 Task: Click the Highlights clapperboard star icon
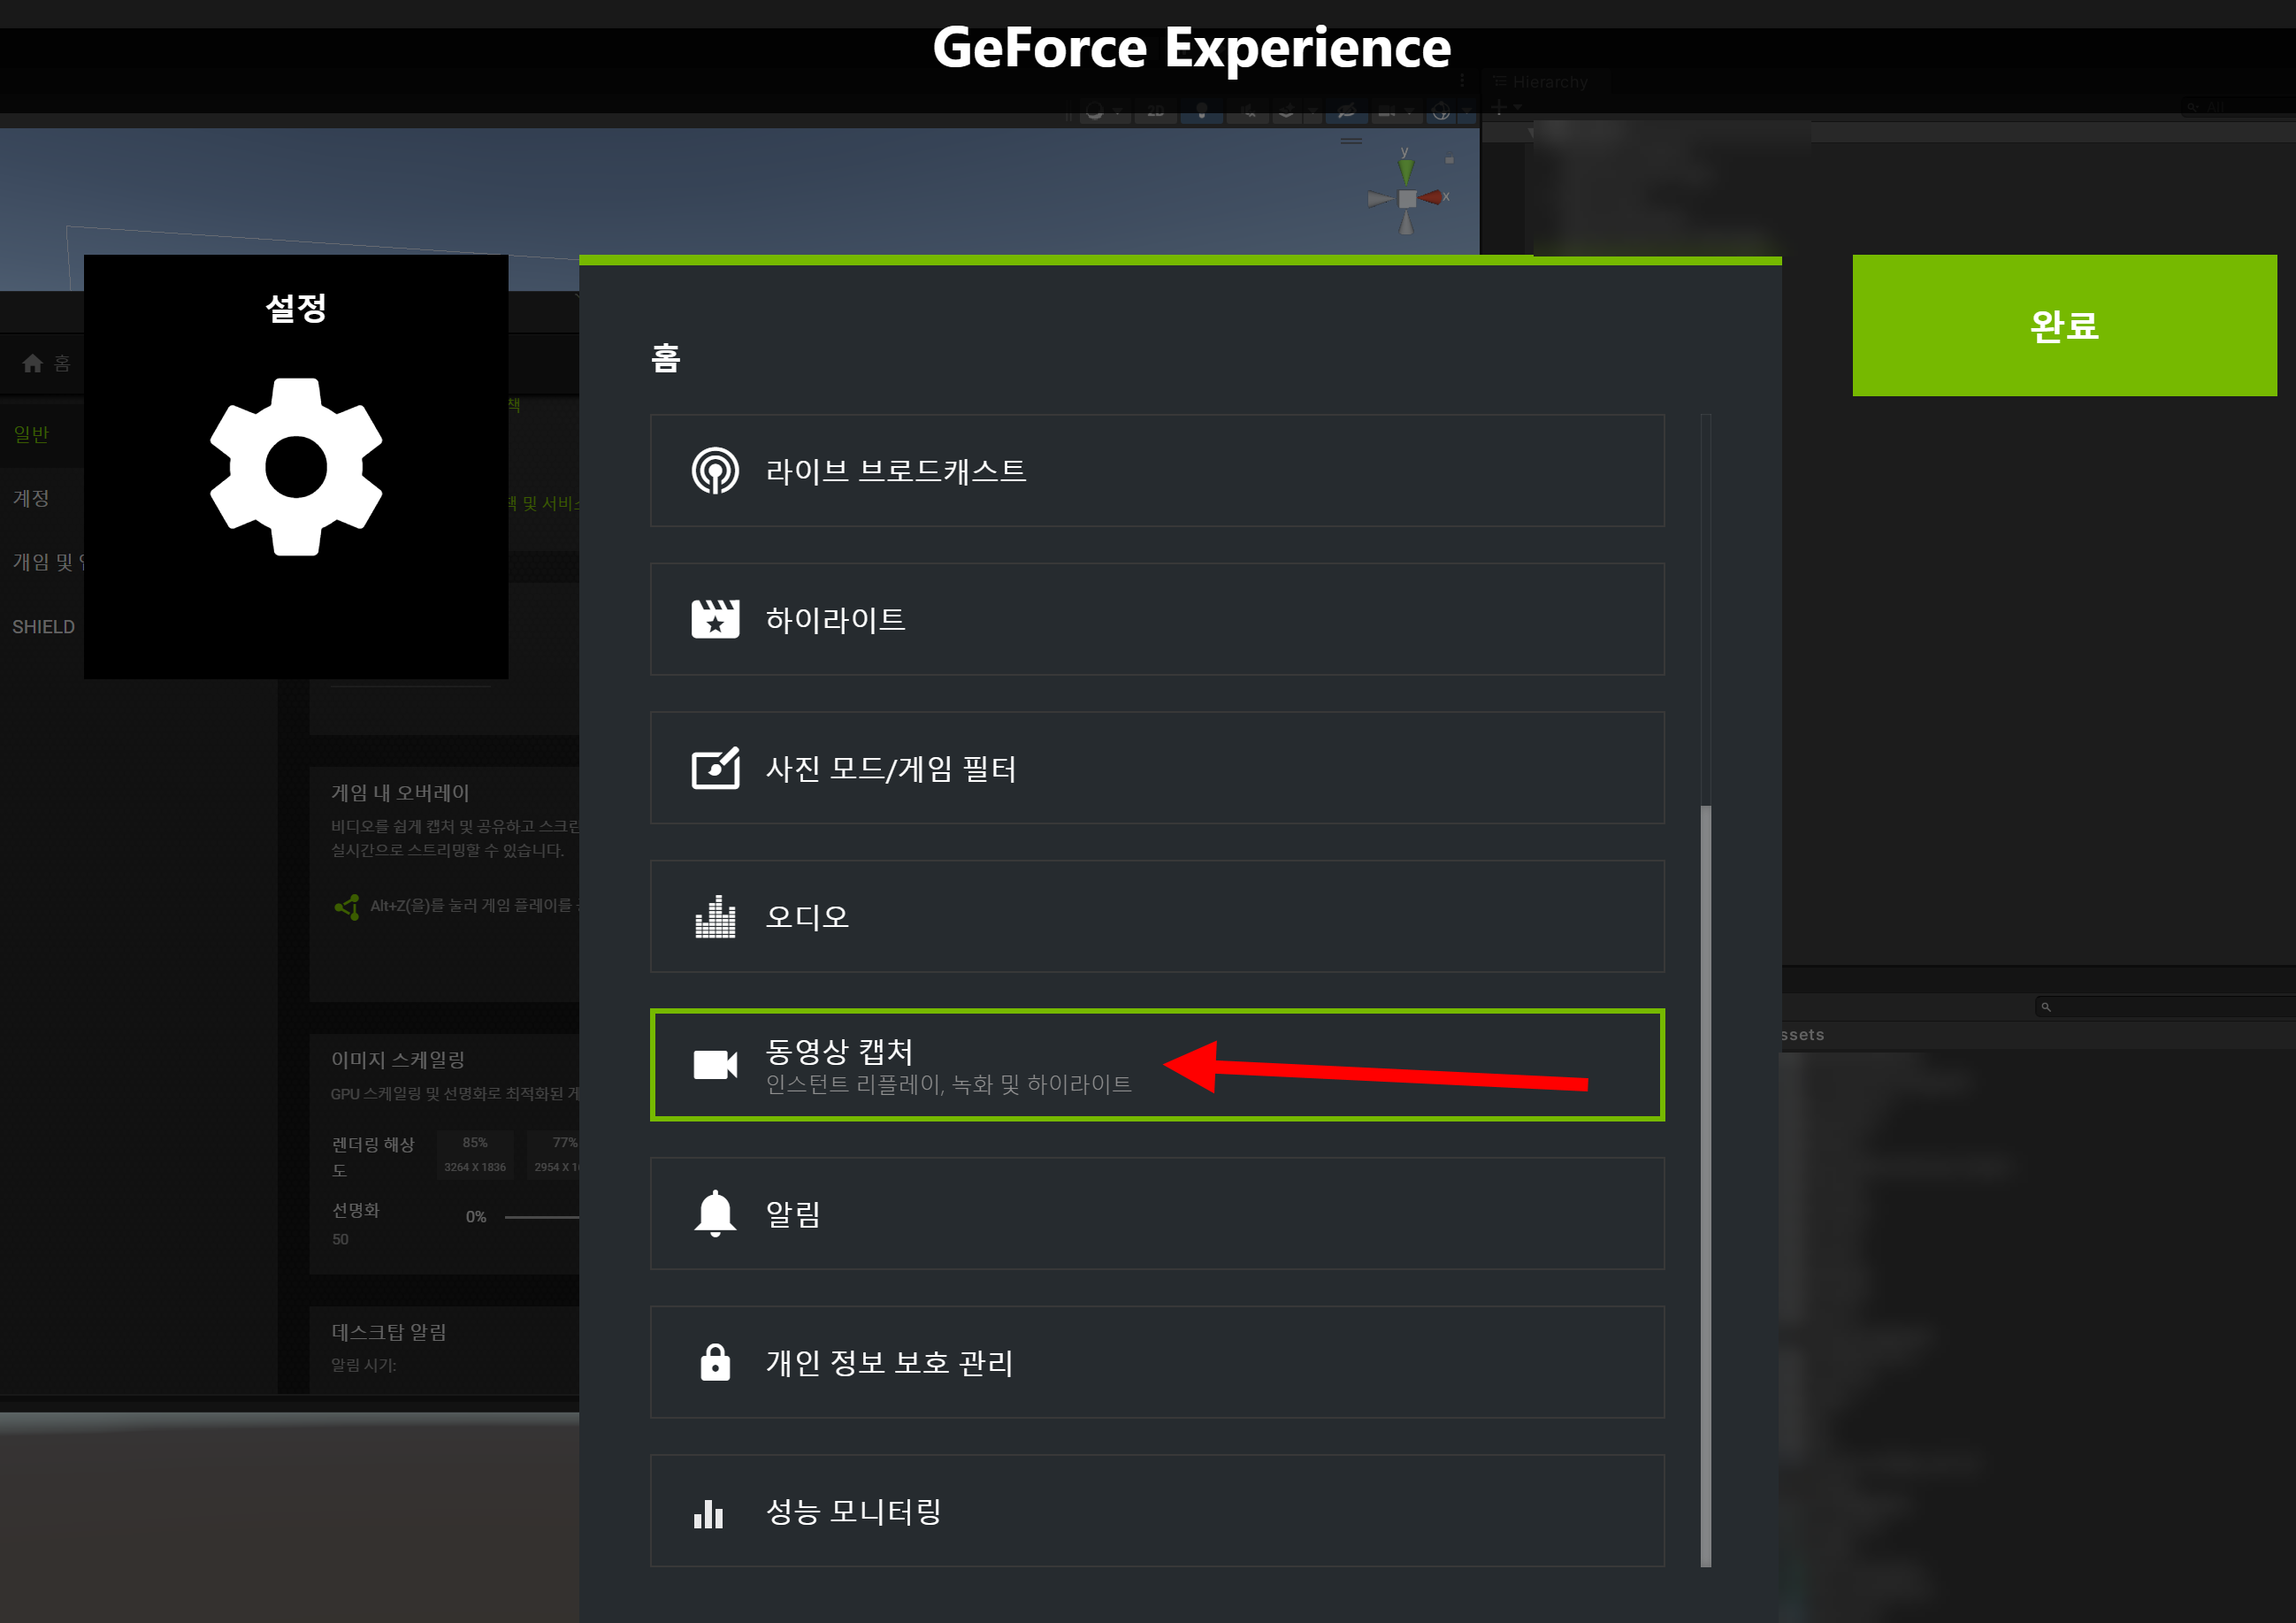coord(715,619)
